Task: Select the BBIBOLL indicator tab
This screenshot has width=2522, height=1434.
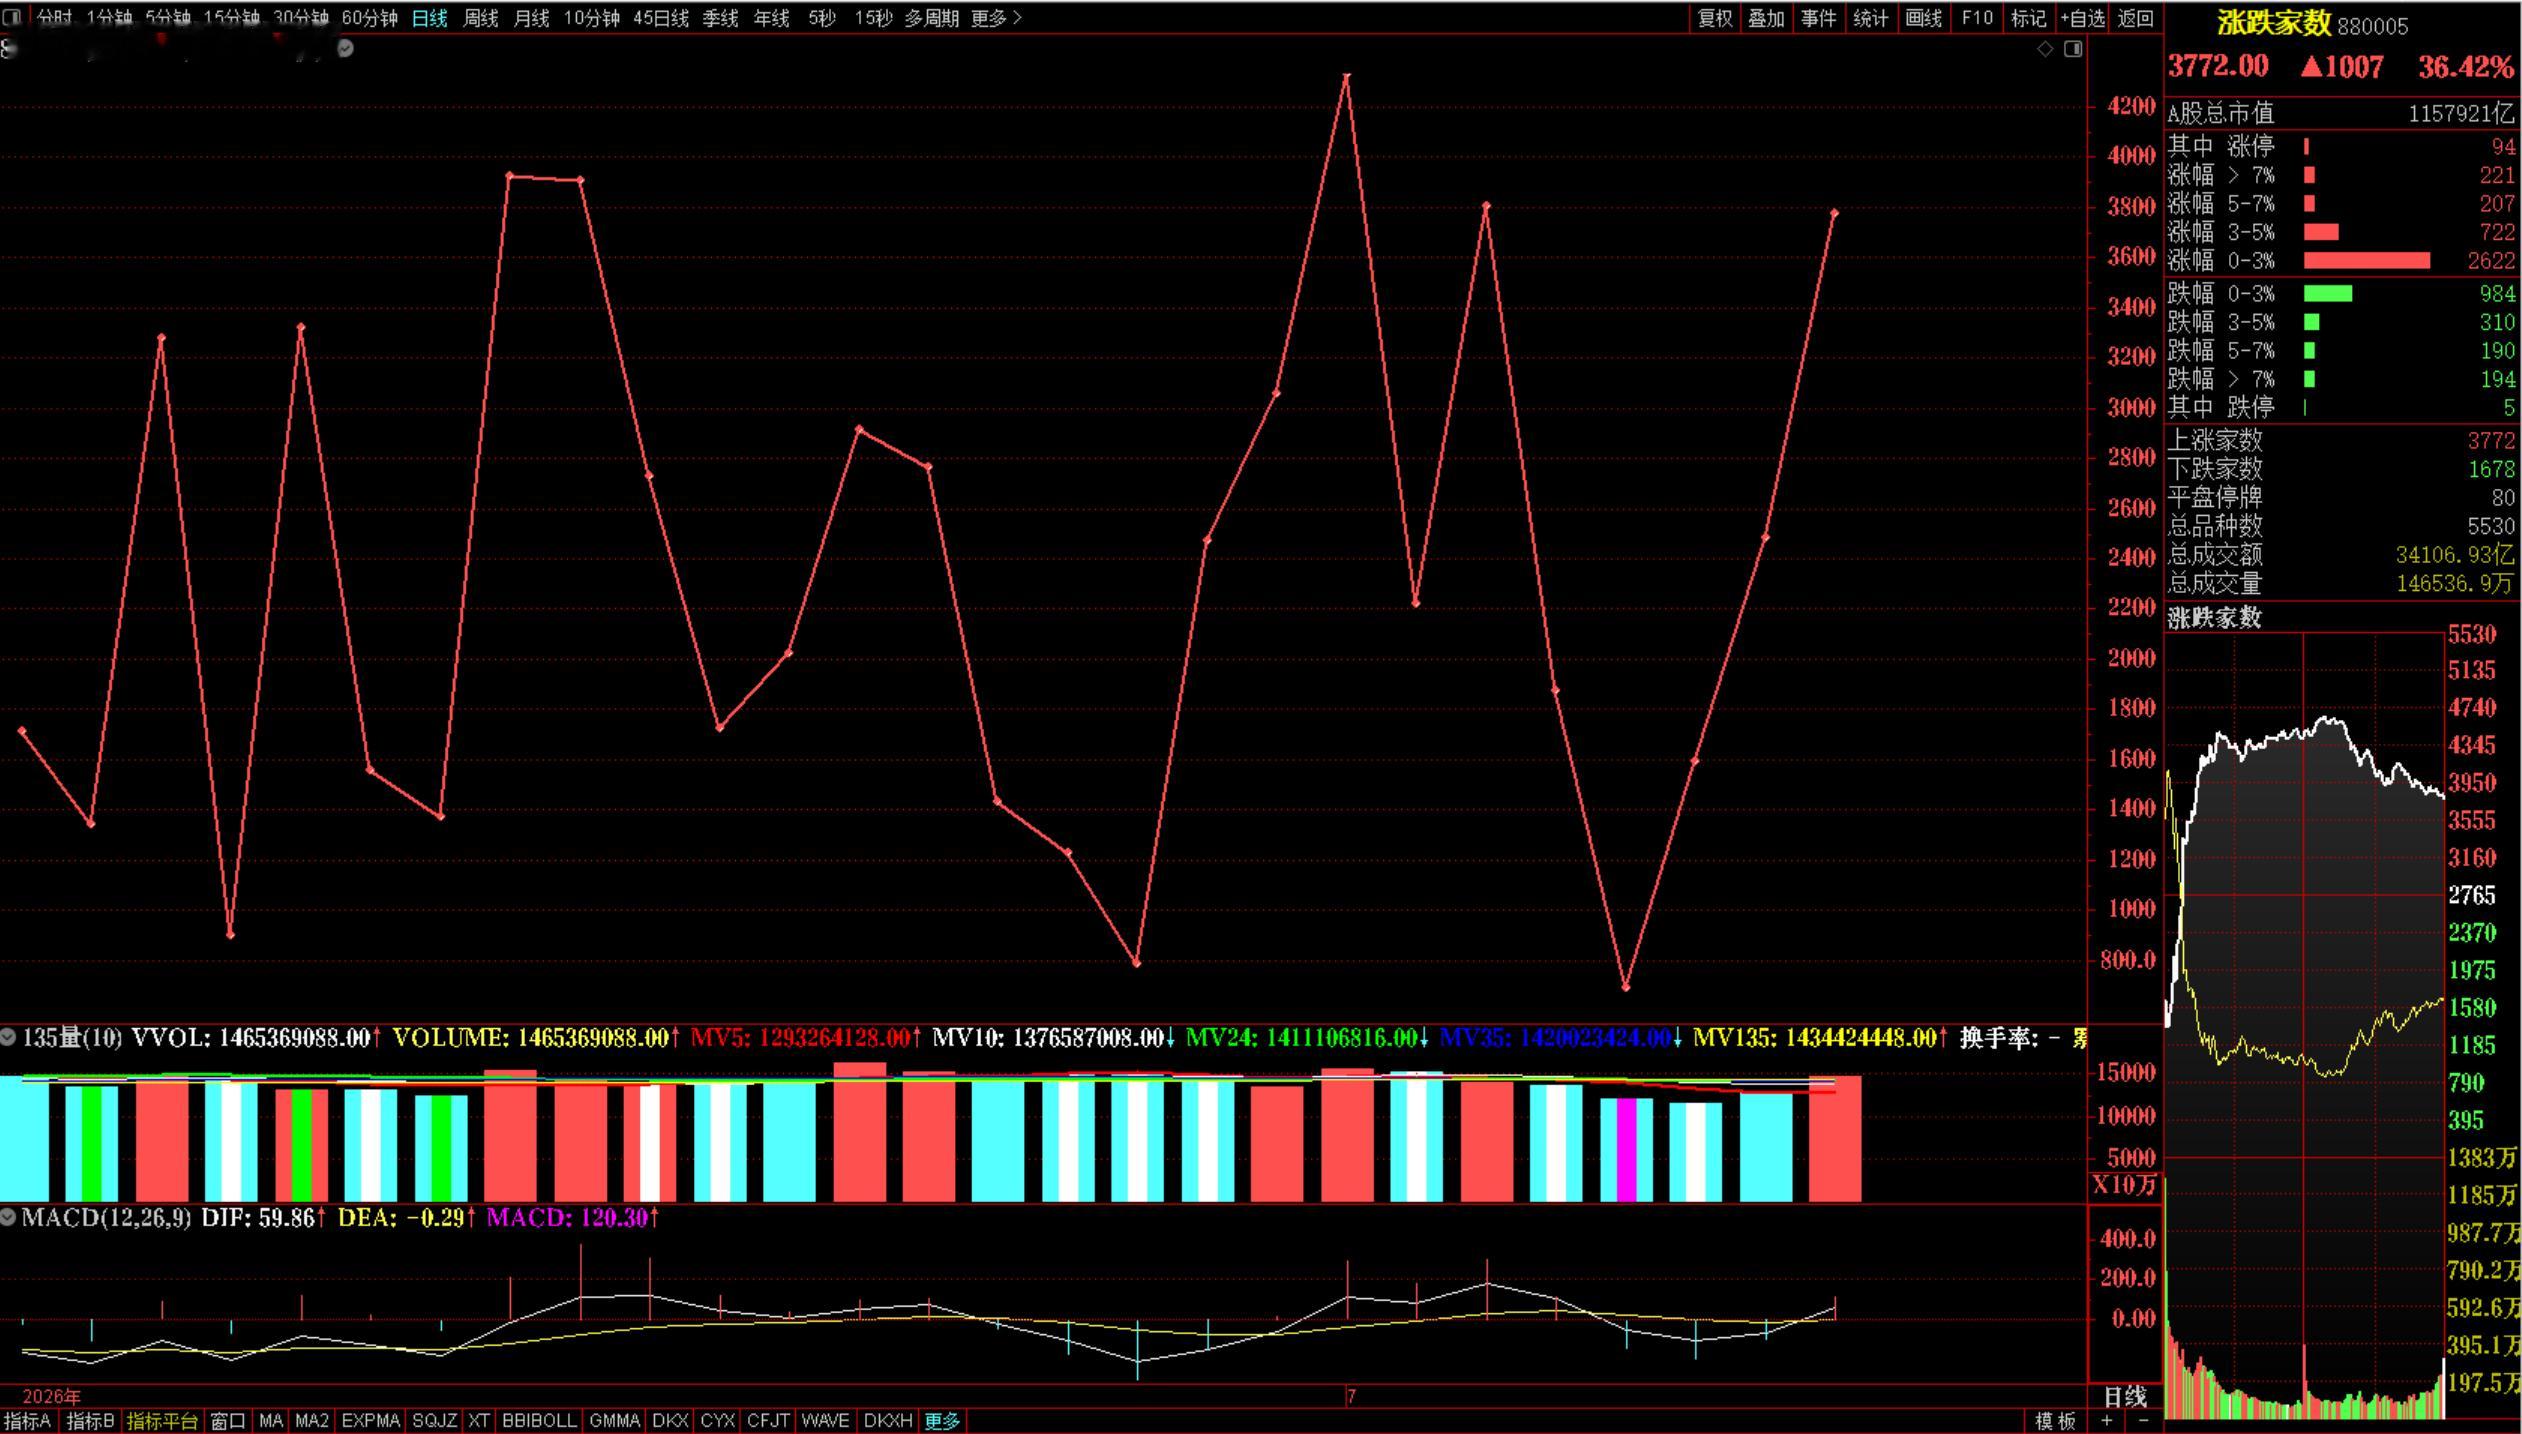Action: pyautogui.click(x=539, y=1421)
